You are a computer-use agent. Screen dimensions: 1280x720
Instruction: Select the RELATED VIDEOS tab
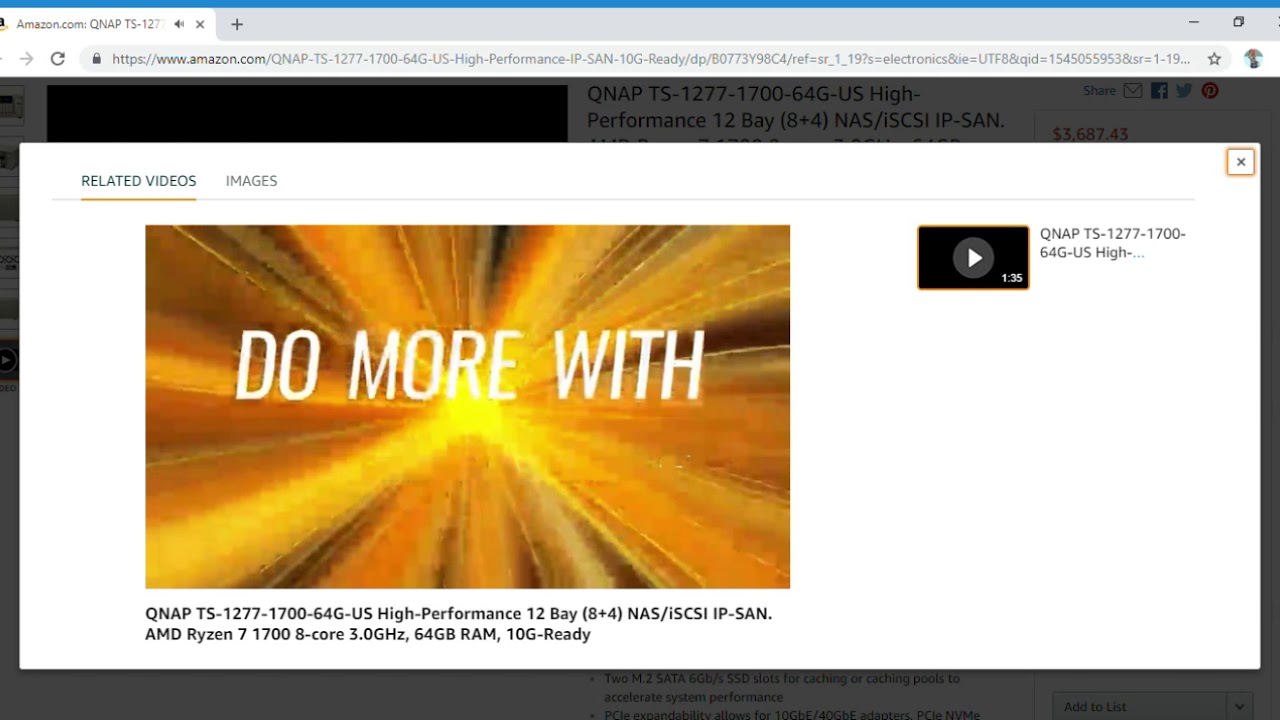(x=139, y=181)
